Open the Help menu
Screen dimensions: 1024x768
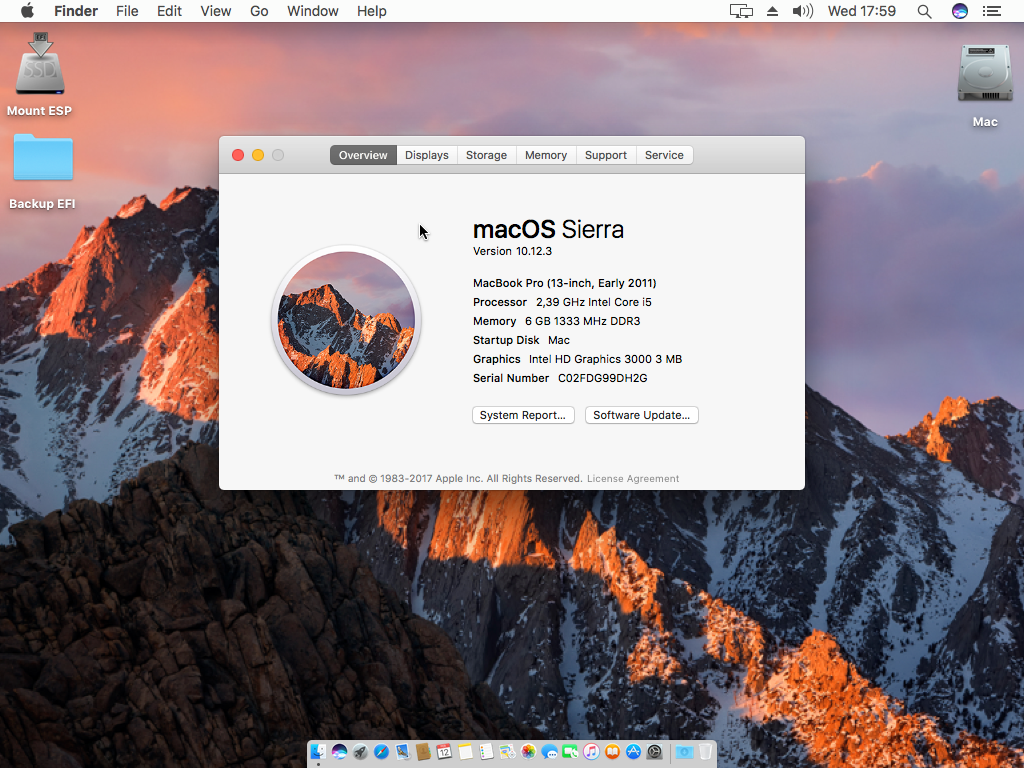coord(372,11)
